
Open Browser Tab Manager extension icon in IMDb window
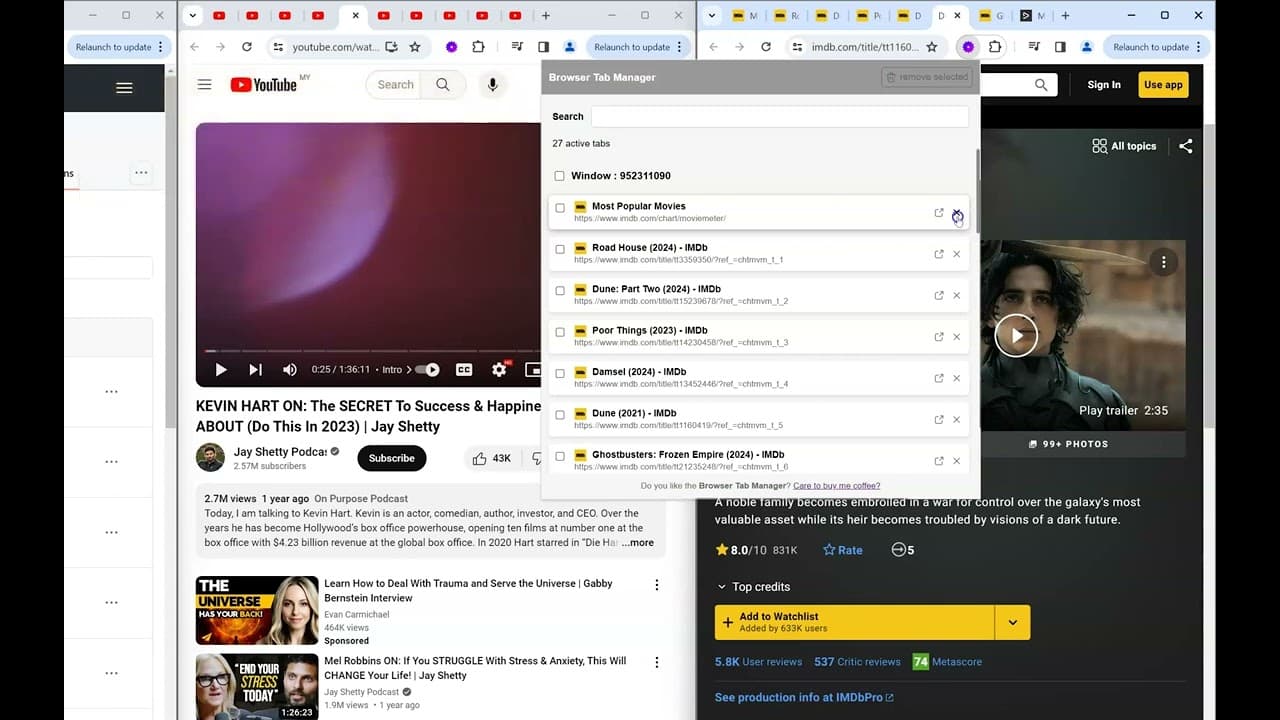968,47
